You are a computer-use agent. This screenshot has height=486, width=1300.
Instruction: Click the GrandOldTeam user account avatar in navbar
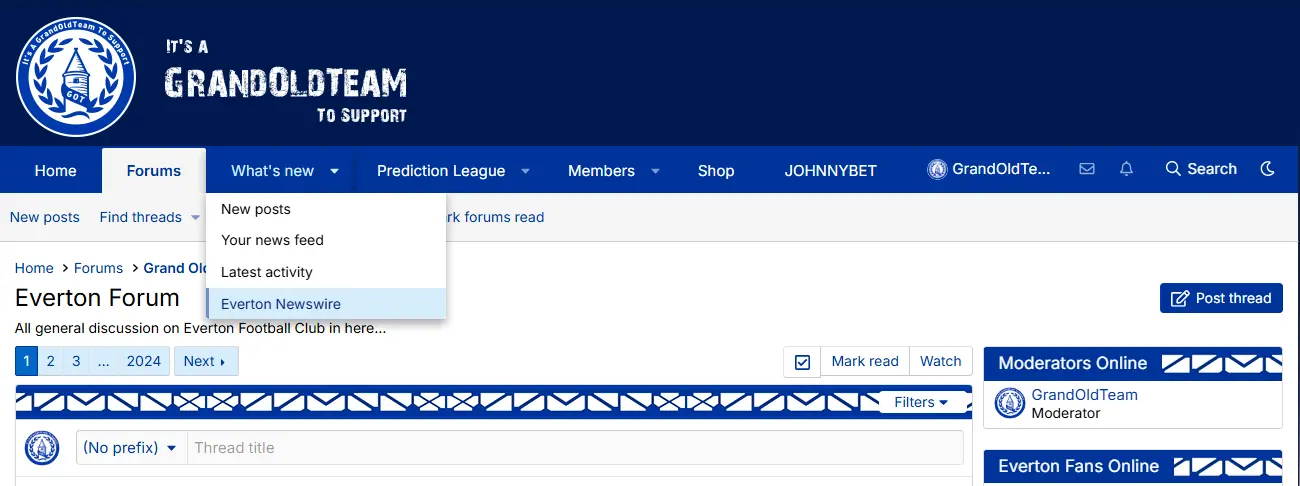937,169
